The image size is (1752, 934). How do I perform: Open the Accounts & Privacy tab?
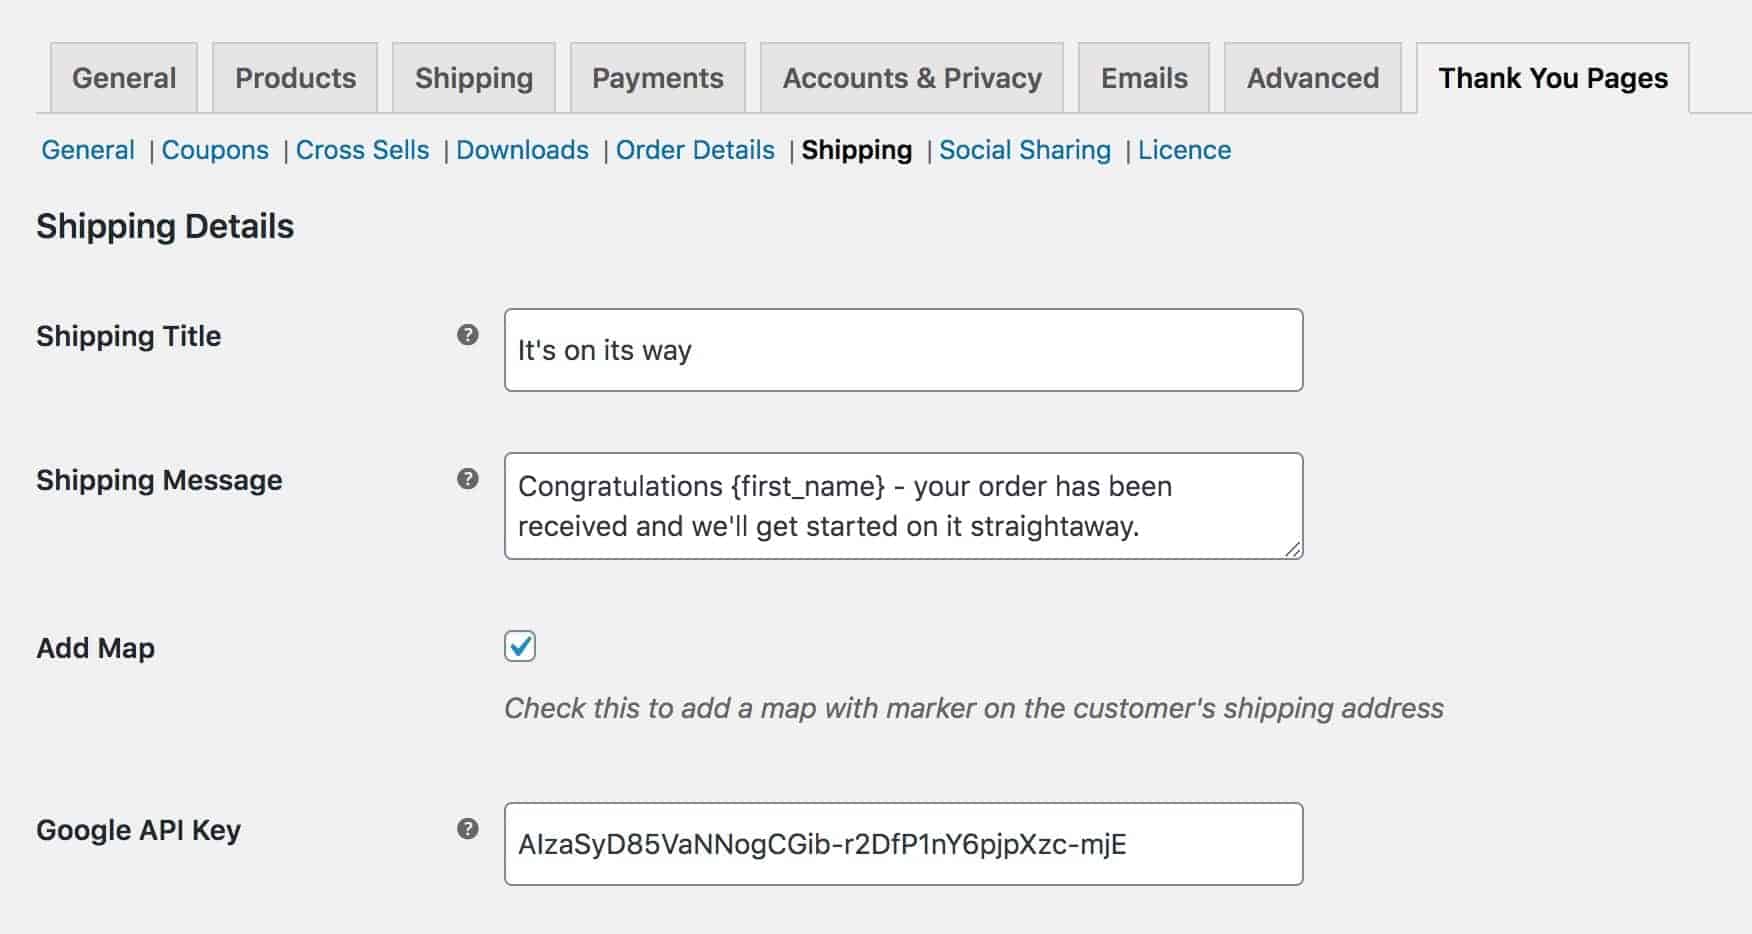912,78
